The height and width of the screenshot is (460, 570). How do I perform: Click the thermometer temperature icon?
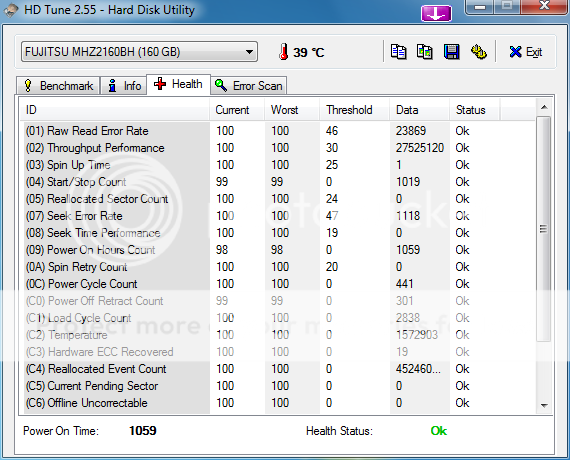click(284, 52)
